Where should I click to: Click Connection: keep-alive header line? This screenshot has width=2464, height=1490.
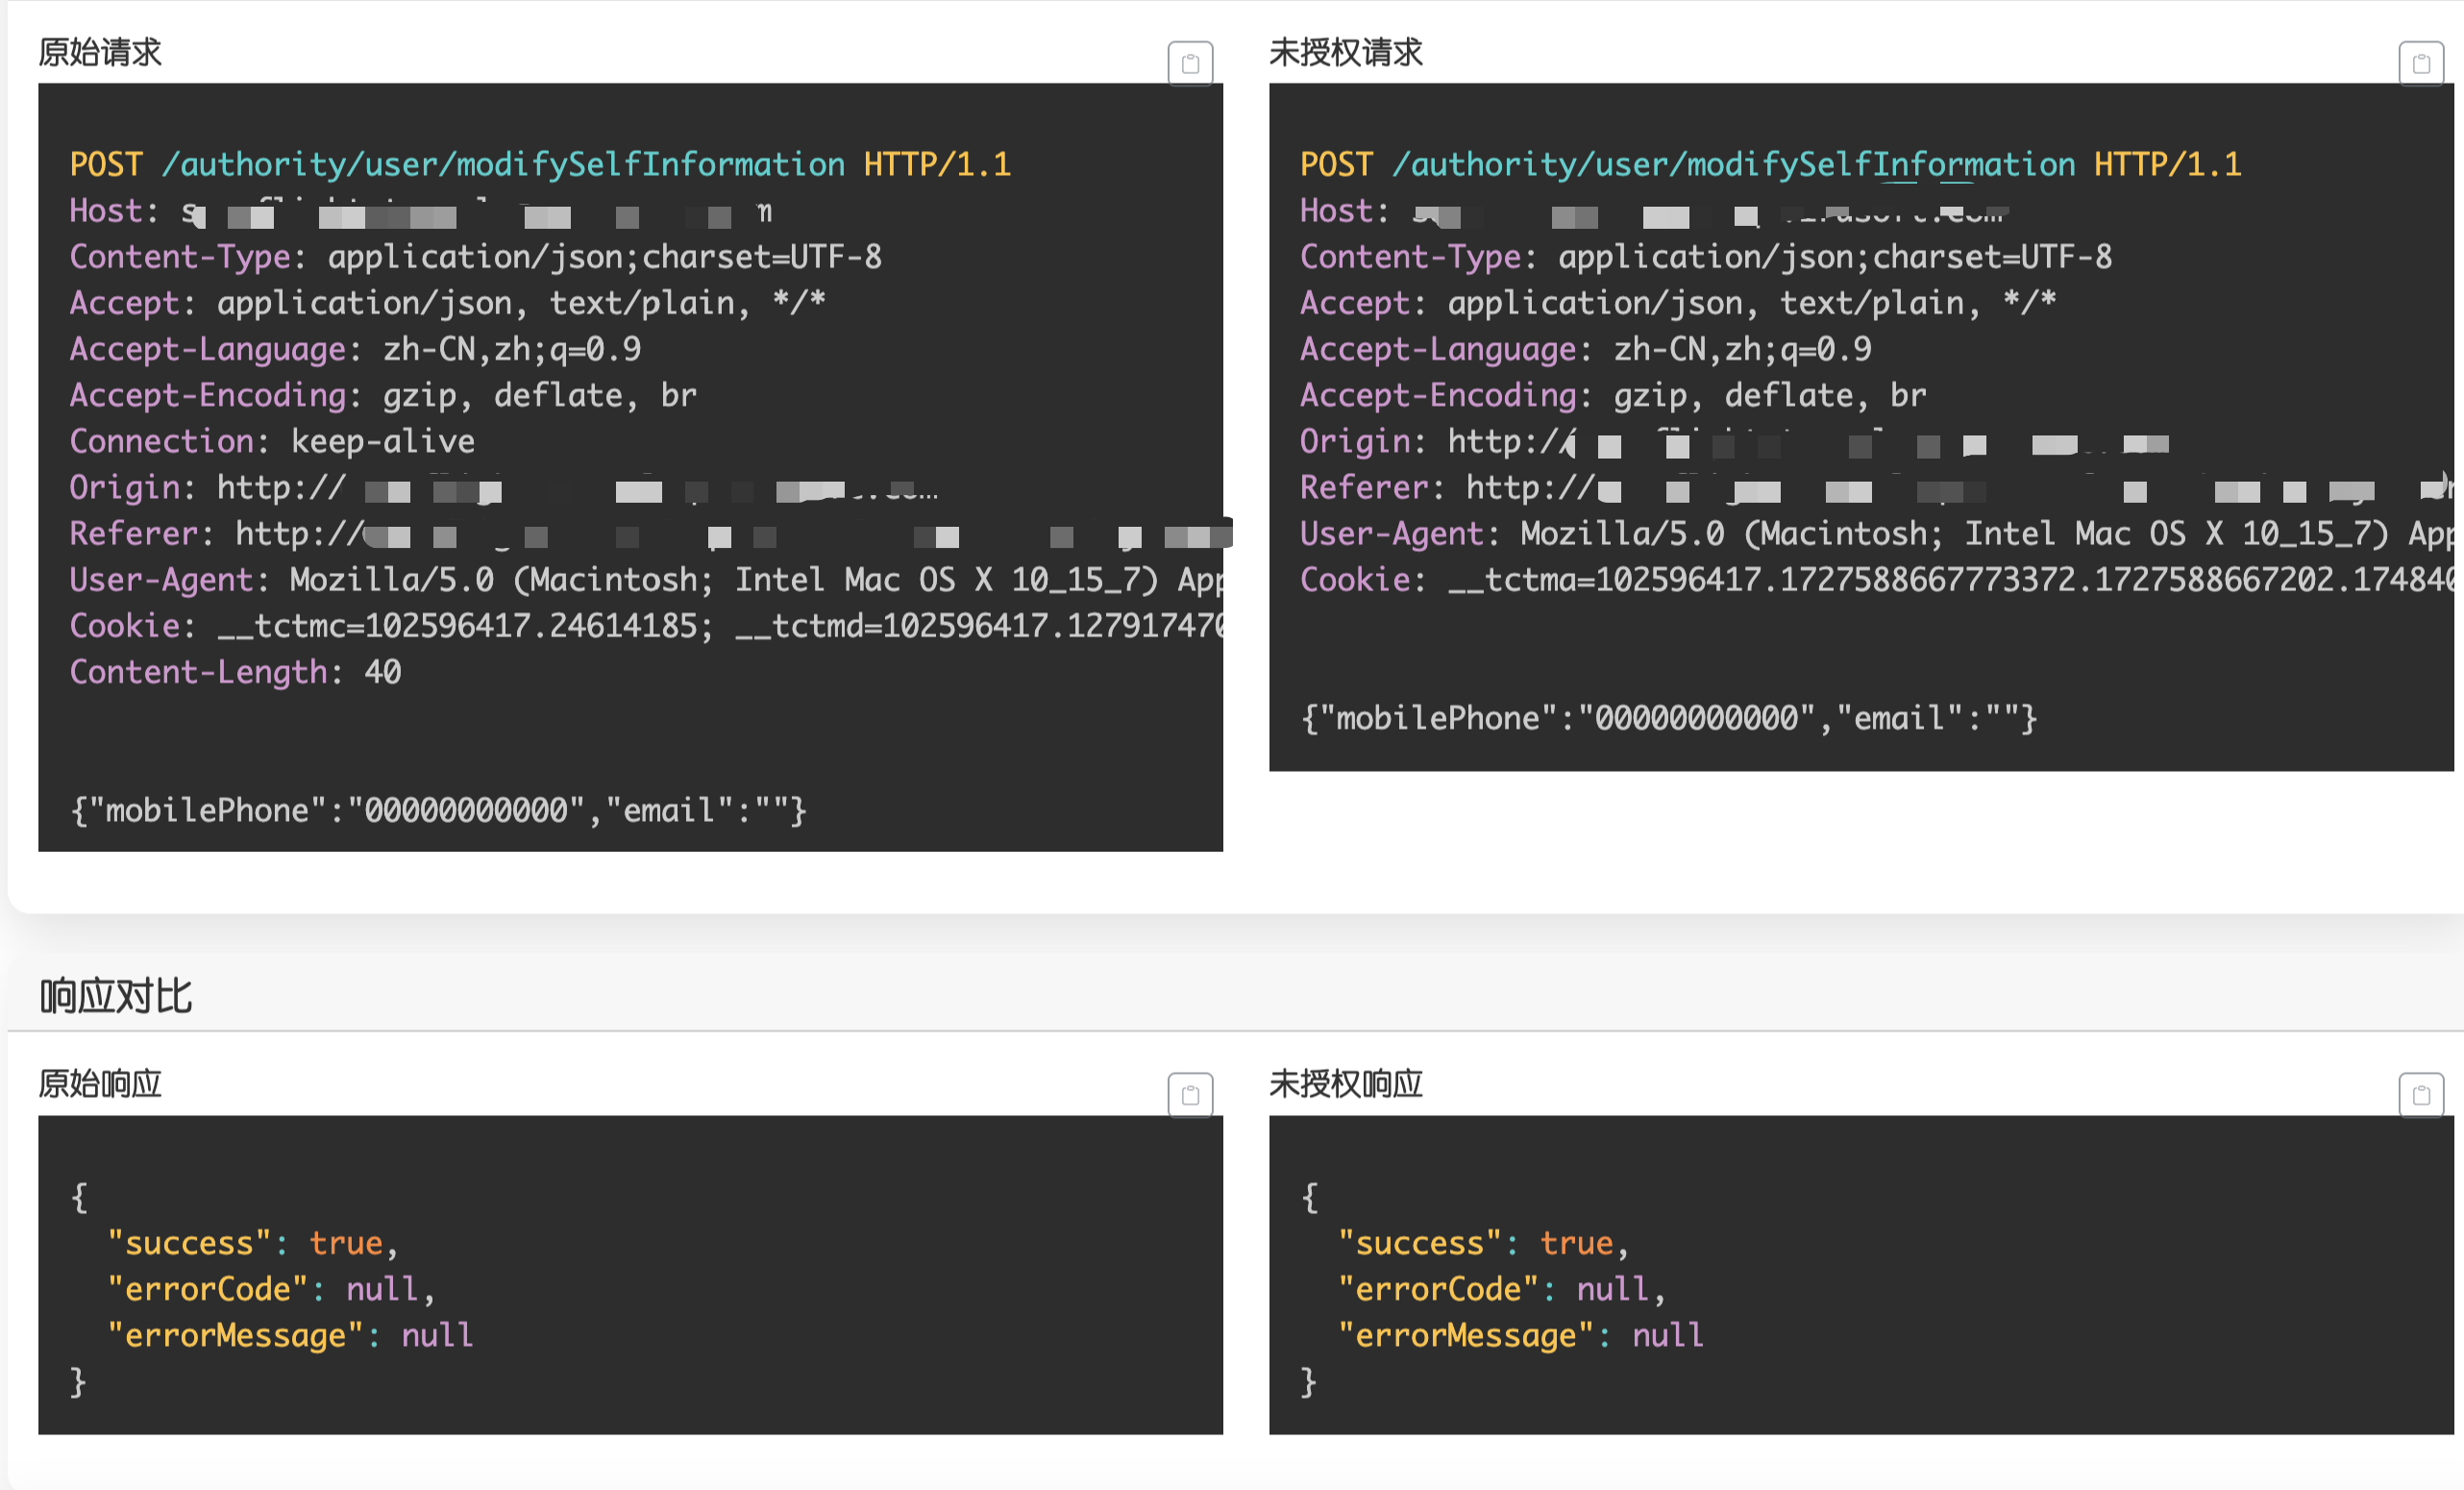(x=272, y=442)
